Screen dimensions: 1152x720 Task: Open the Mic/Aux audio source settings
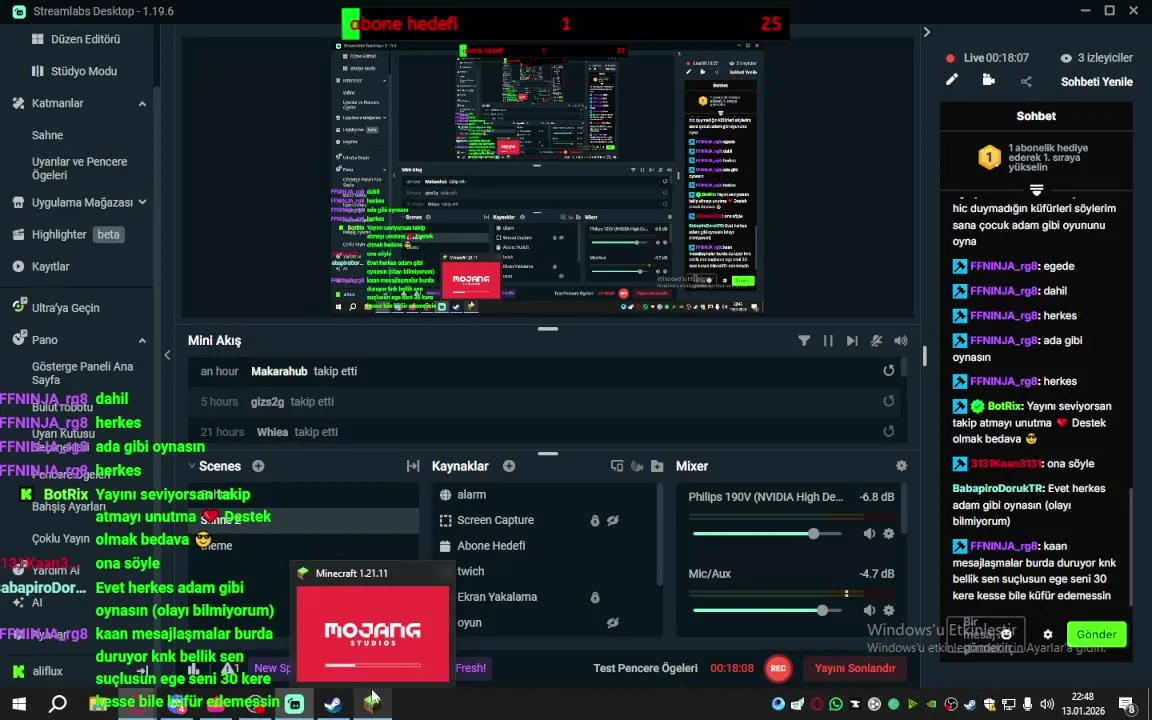point(889,610)
